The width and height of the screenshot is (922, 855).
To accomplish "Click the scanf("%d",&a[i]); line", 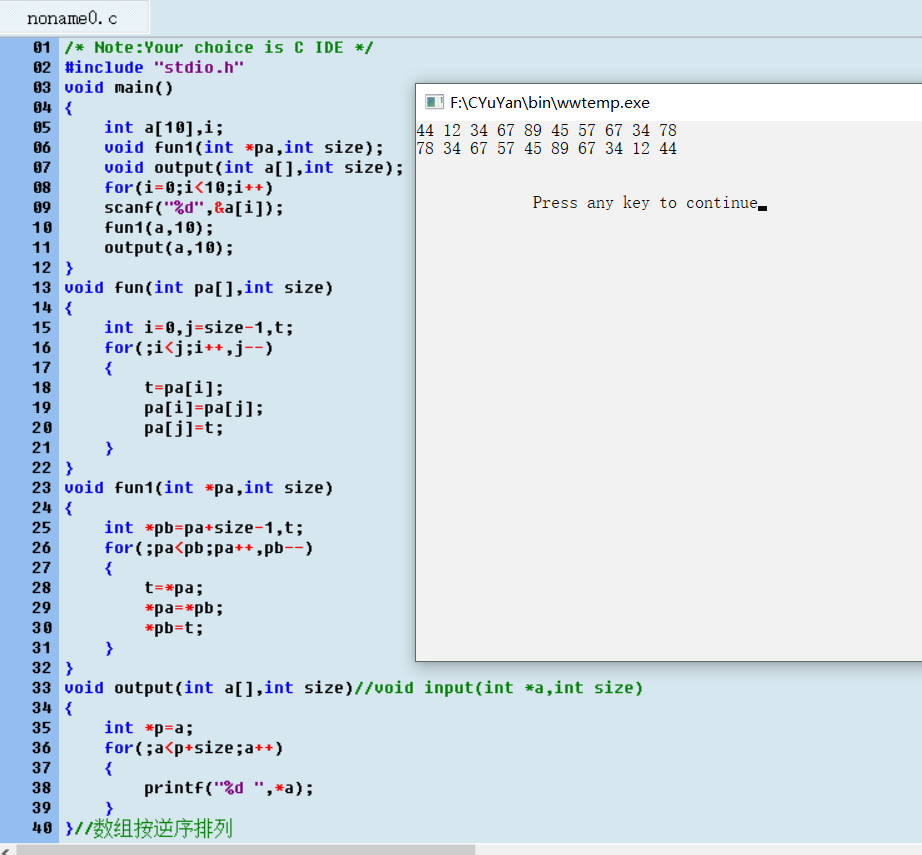I will tap(193, 208).
